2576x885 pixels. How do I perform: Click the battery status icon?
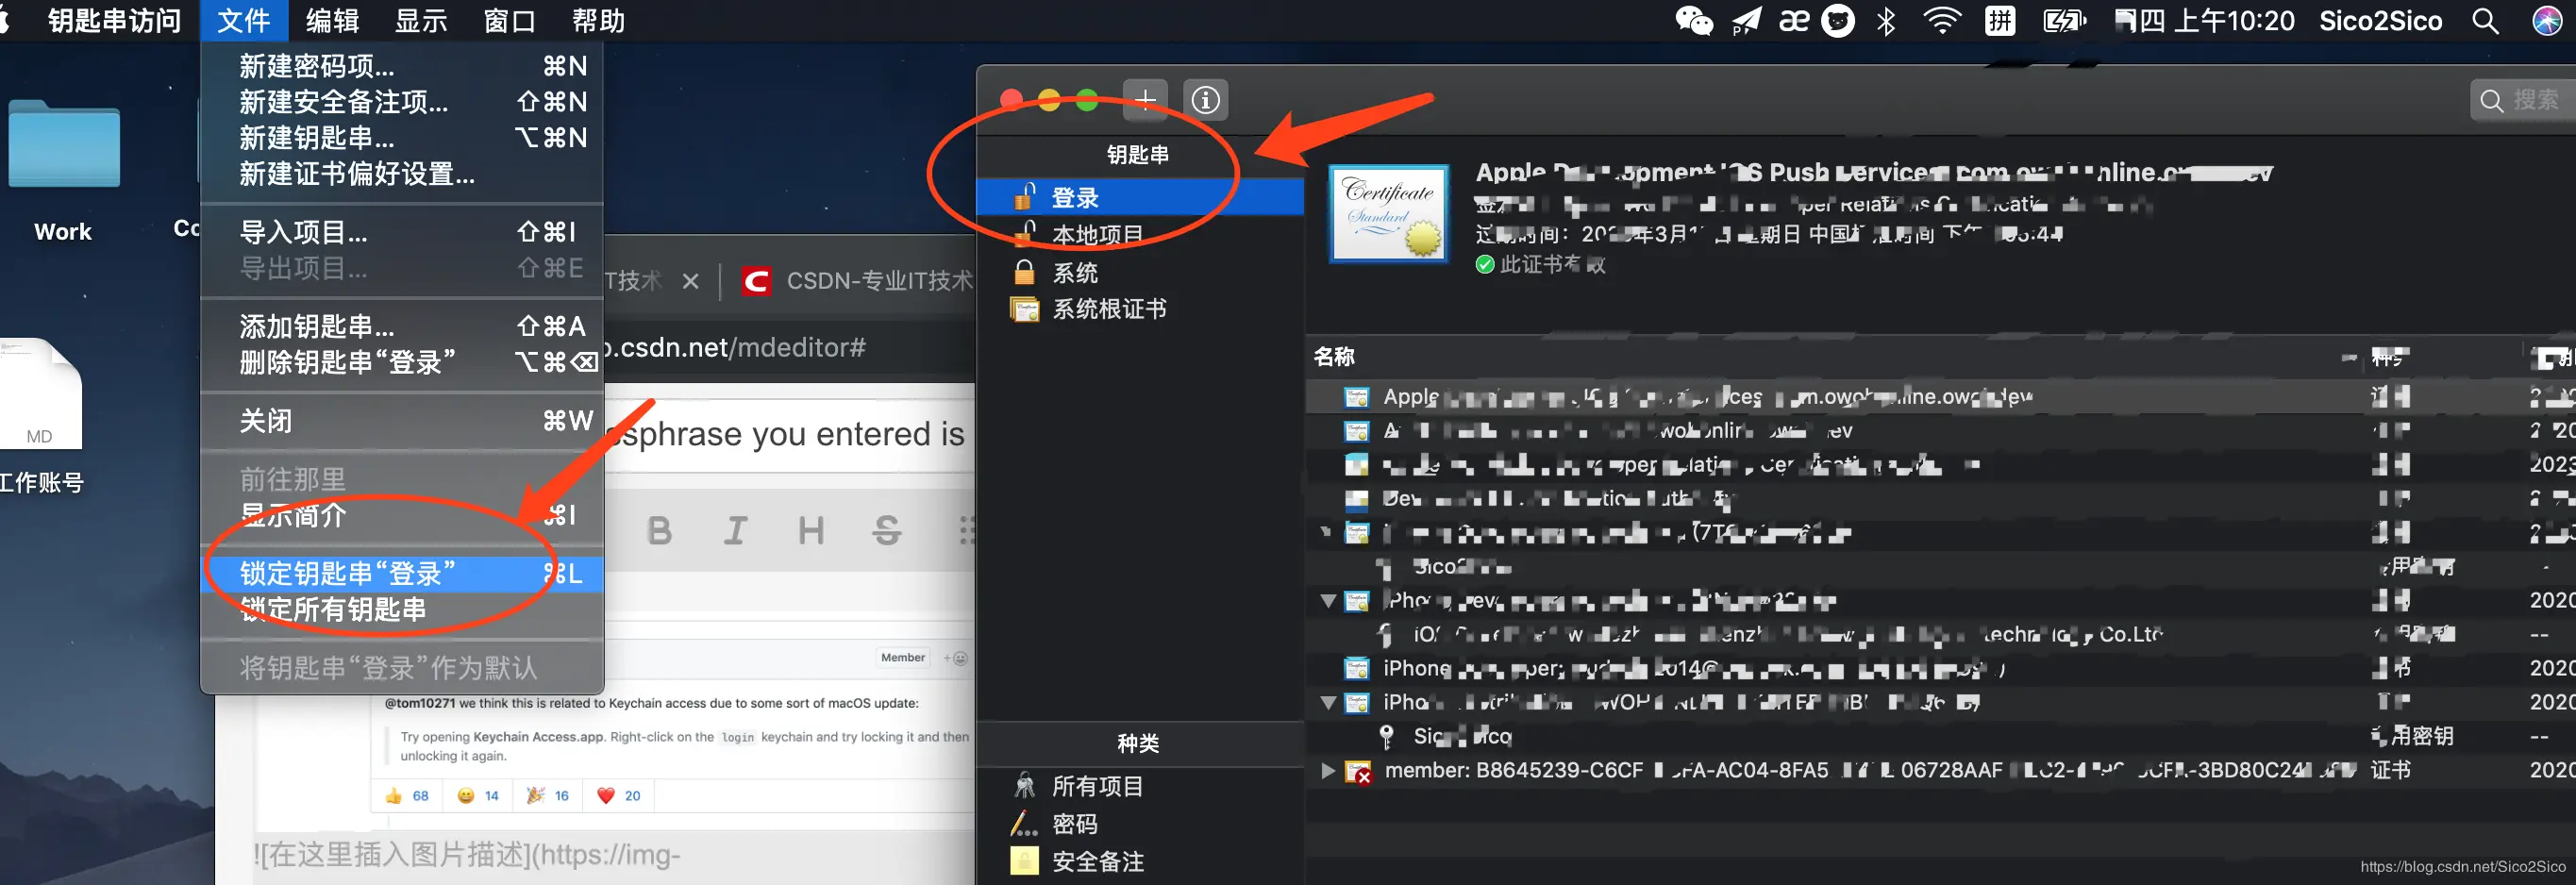(x=2065, y=20)
